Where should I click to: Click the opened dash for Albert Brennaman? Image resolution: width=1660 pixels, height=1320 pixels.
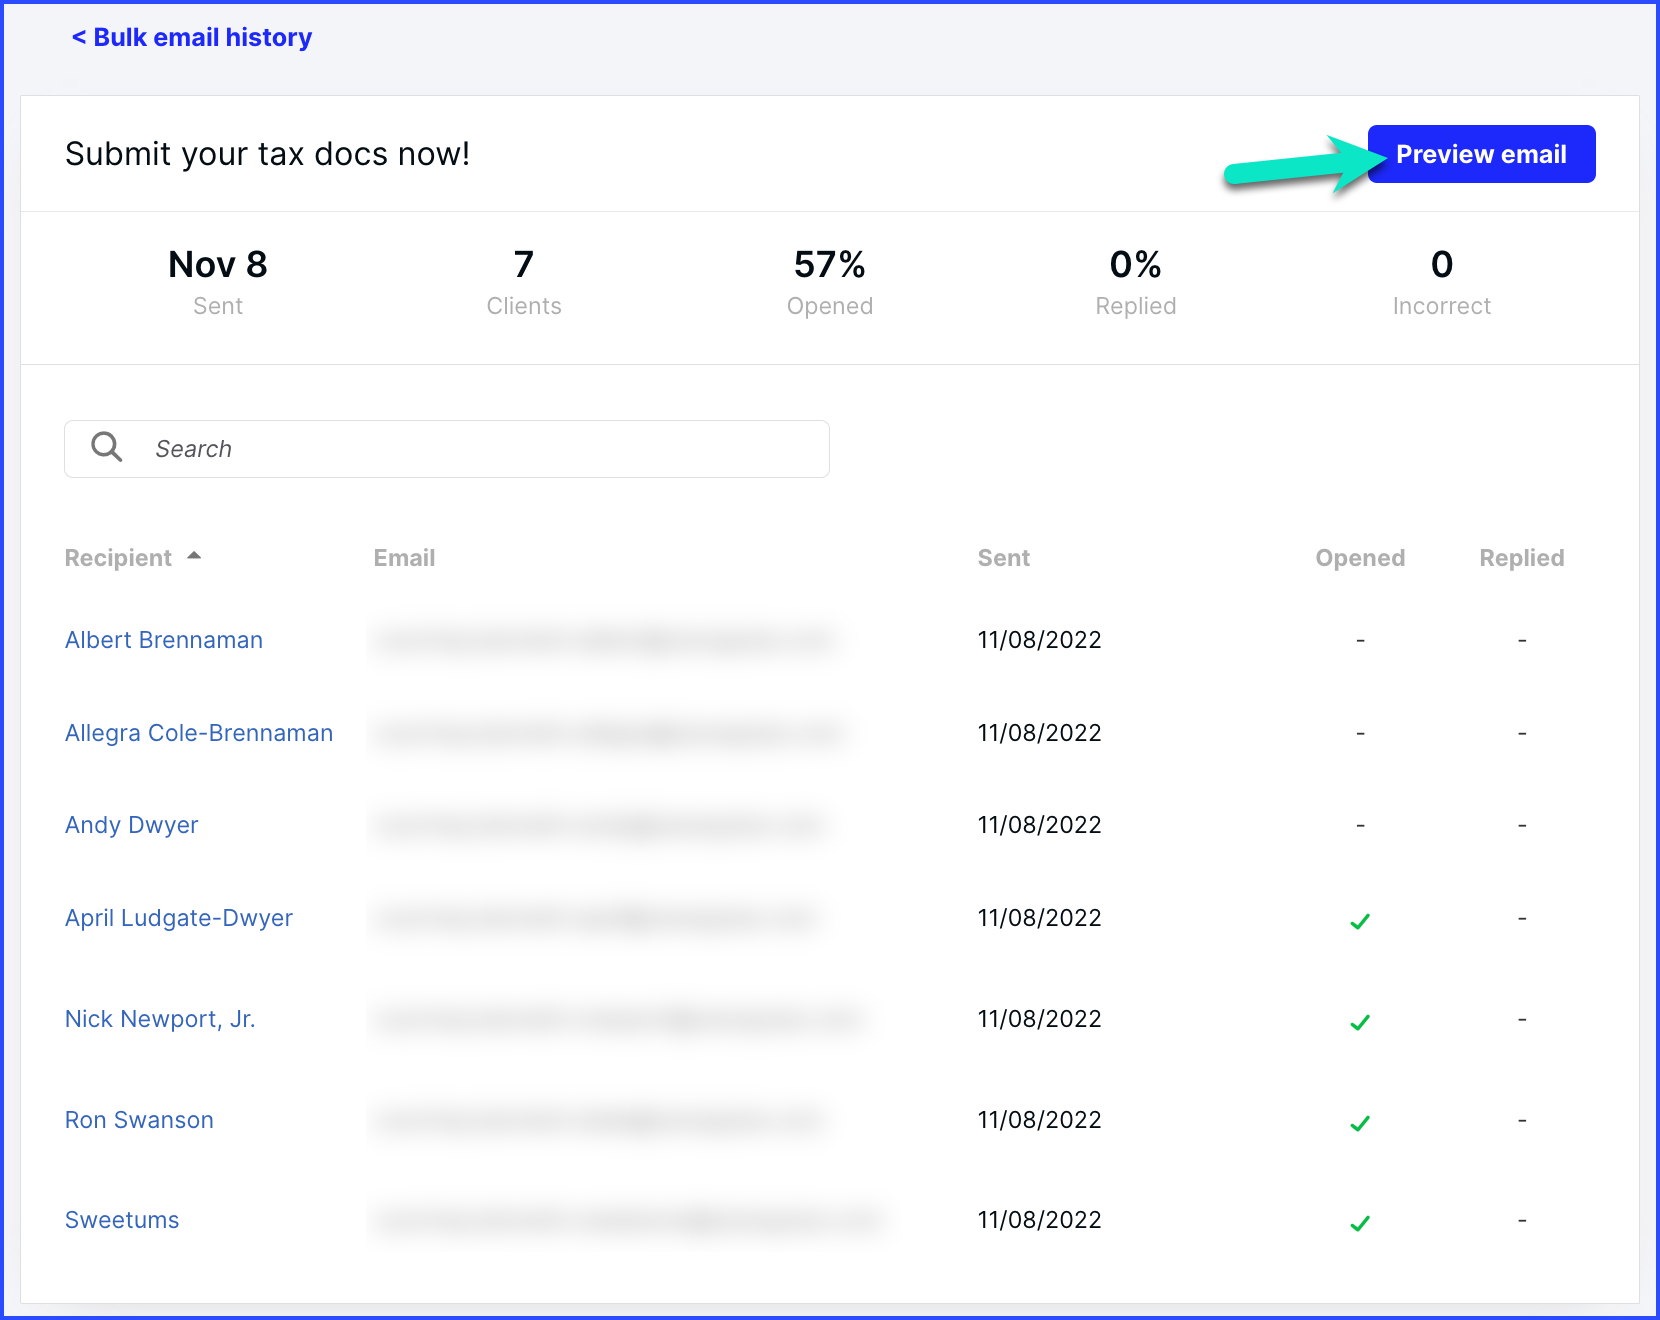(x=1360, y=640)
